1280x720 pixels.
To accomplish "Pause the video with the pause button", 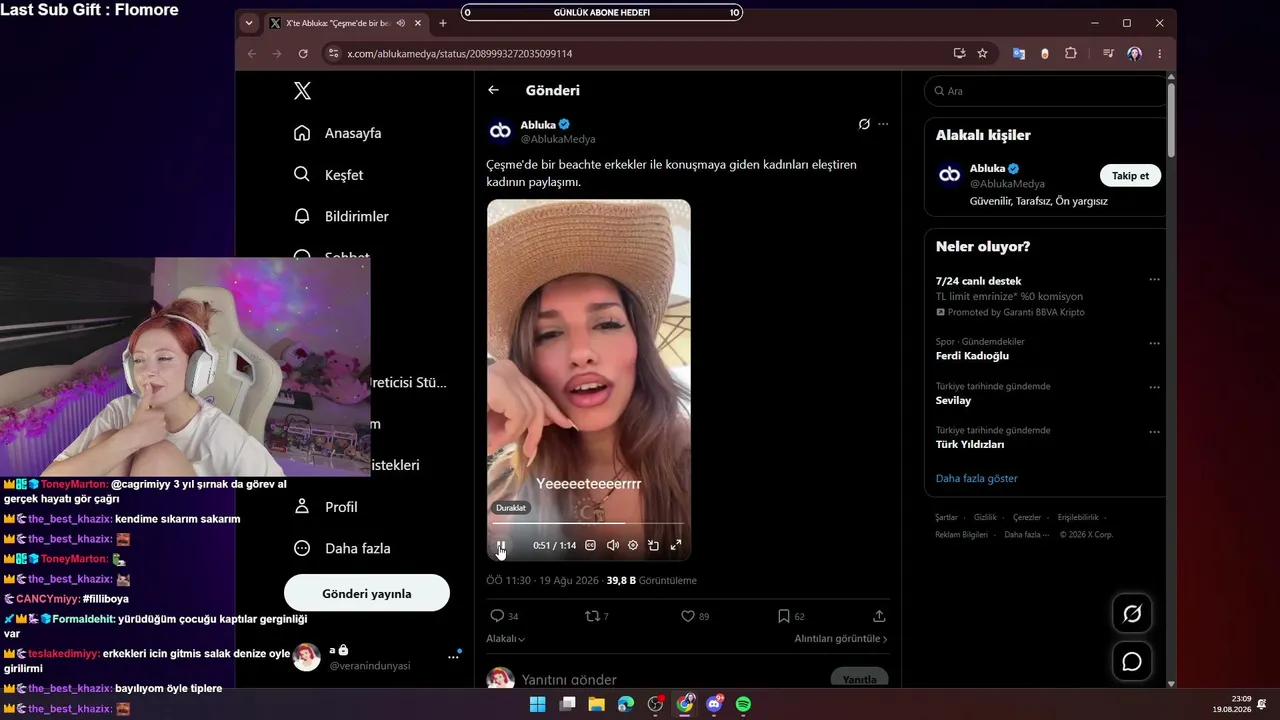I will click(x=501, y=546).
